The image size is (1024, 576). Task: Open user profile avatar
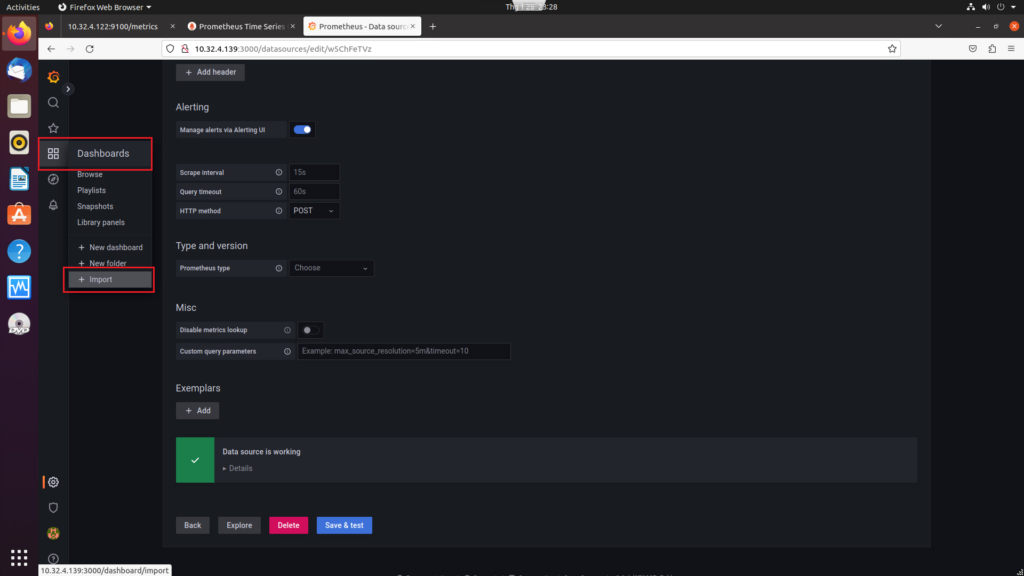coord(54,533)
